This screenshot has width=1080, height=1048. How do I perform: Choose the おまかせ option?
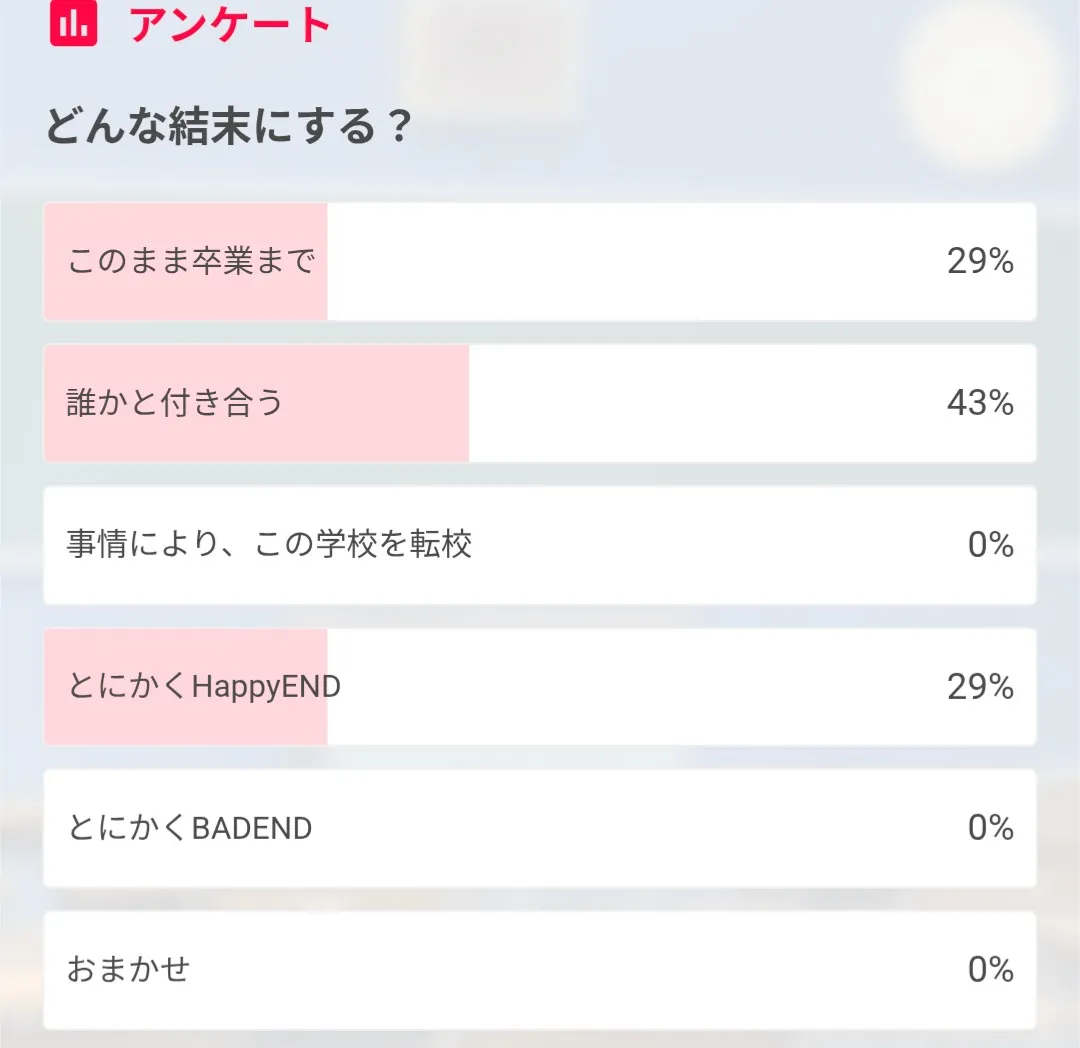click(128, 970)
